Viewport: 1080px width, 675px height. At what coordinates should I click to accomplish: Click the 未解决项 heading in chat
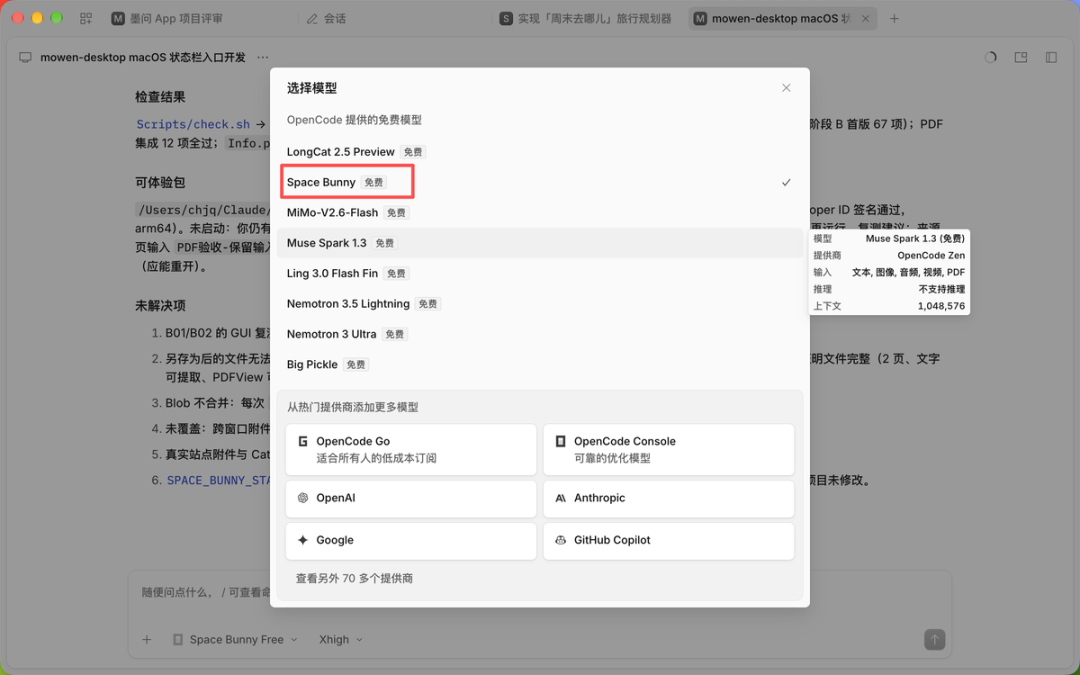pos(160,306)
